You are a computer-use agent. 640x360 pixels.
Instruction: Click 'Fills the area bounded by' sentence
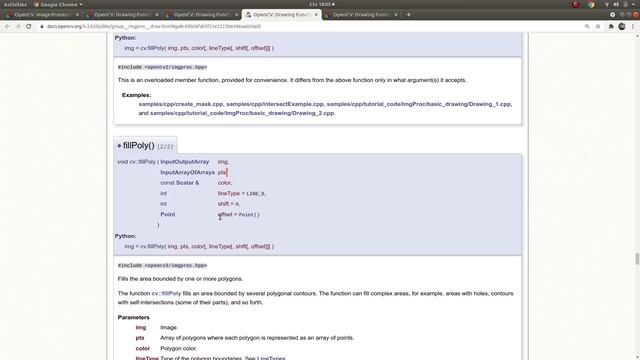[x=180, y=279]
